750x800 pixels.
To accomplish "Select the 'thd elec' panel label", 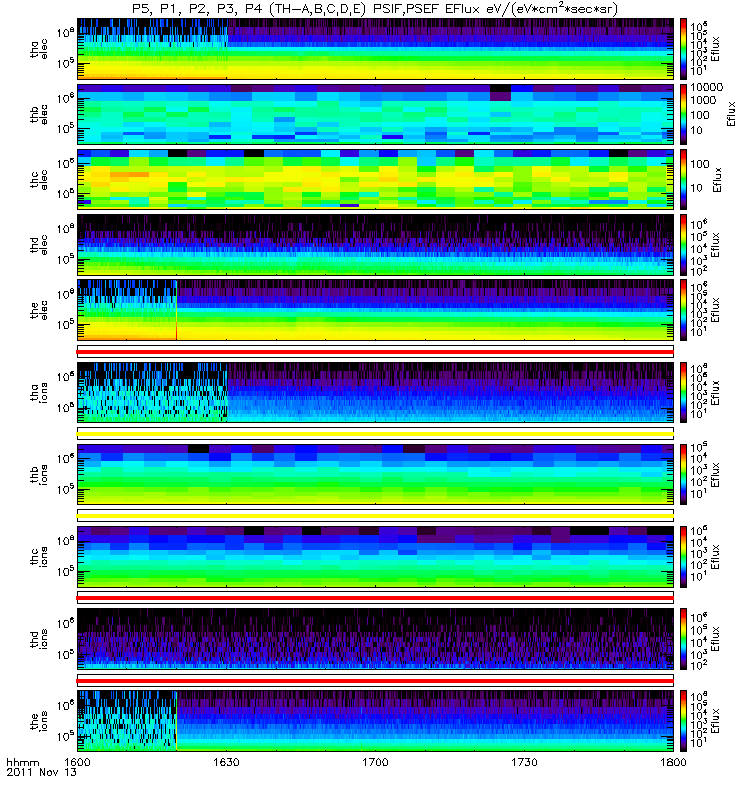I will point(39,245).
